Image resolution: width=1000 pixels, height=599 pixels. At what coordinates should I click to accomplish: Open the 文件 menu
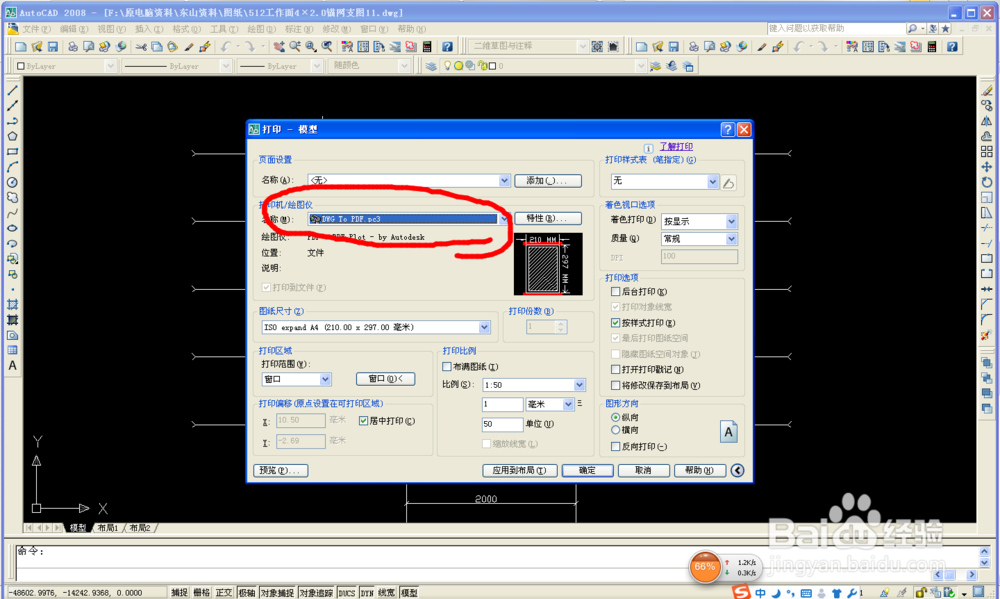[36, 29]
